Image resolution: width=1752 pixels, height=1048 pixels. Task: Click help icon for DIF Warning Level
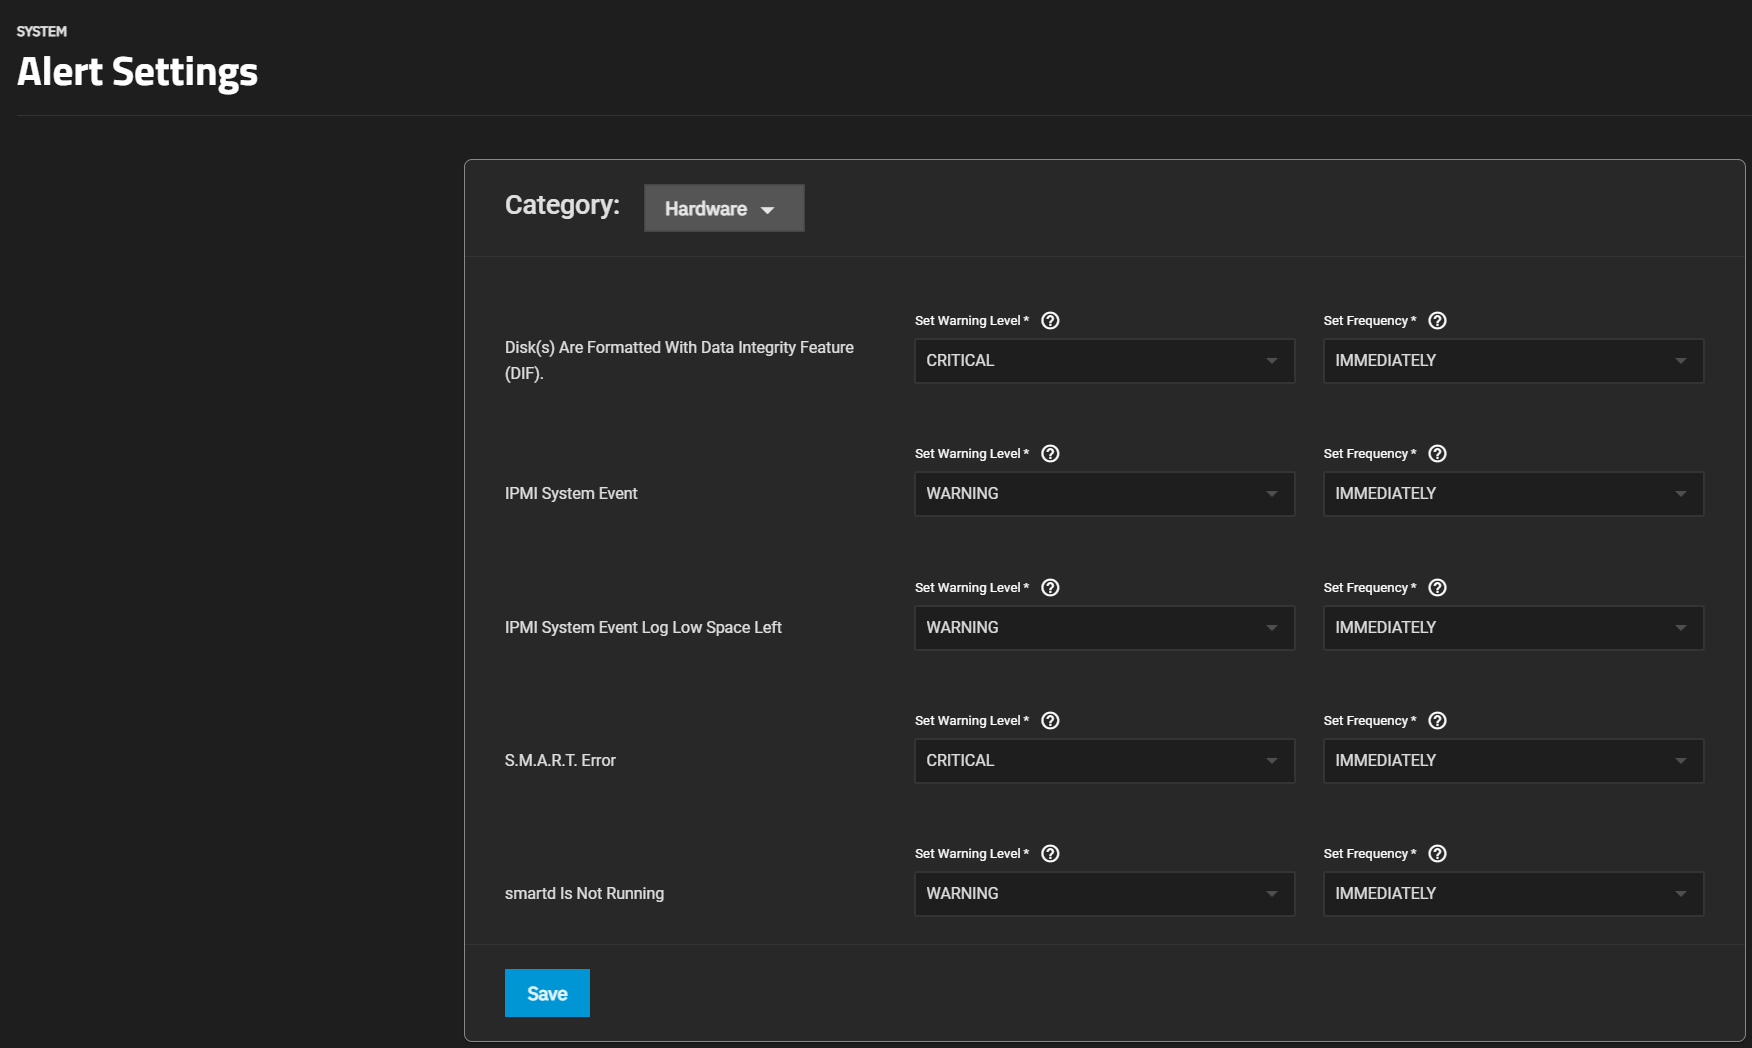coord(1050,321)
